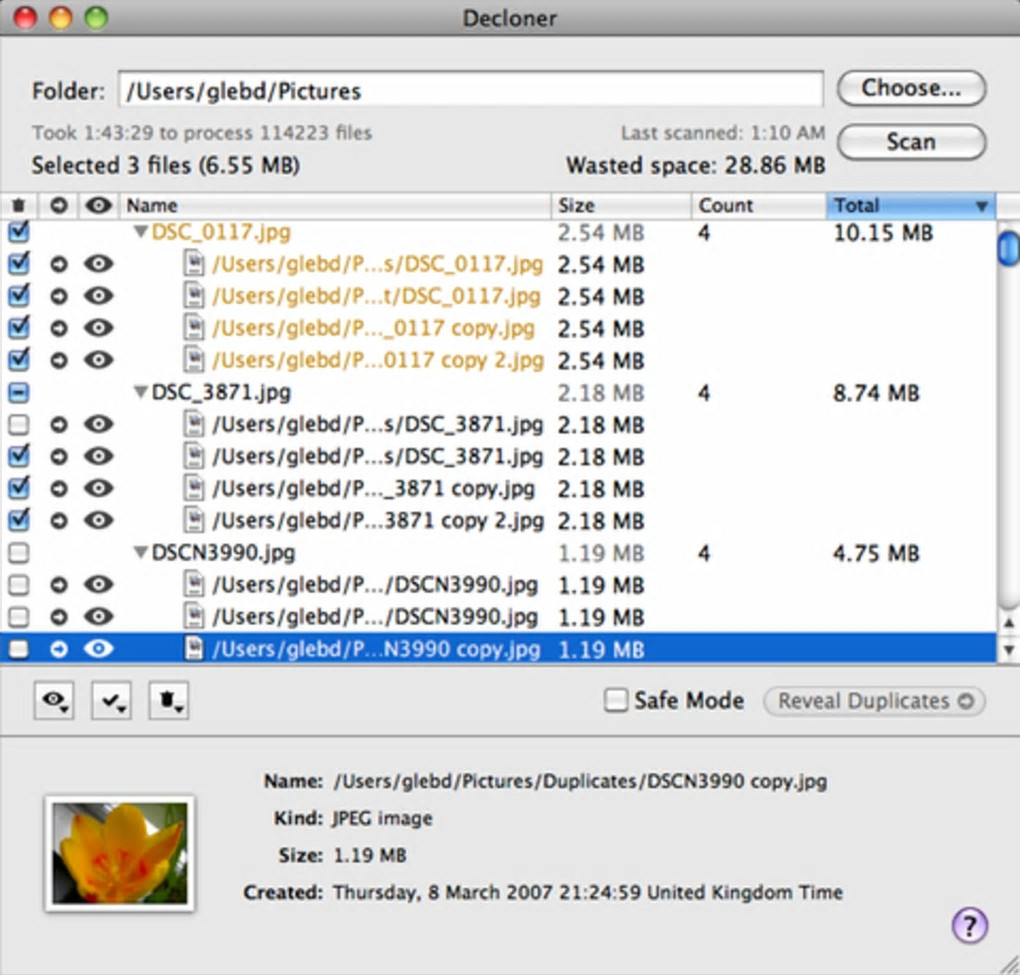This screenshot has width=1020, height=975.
Task: Open the help question mark button
Action: [970, 925]
